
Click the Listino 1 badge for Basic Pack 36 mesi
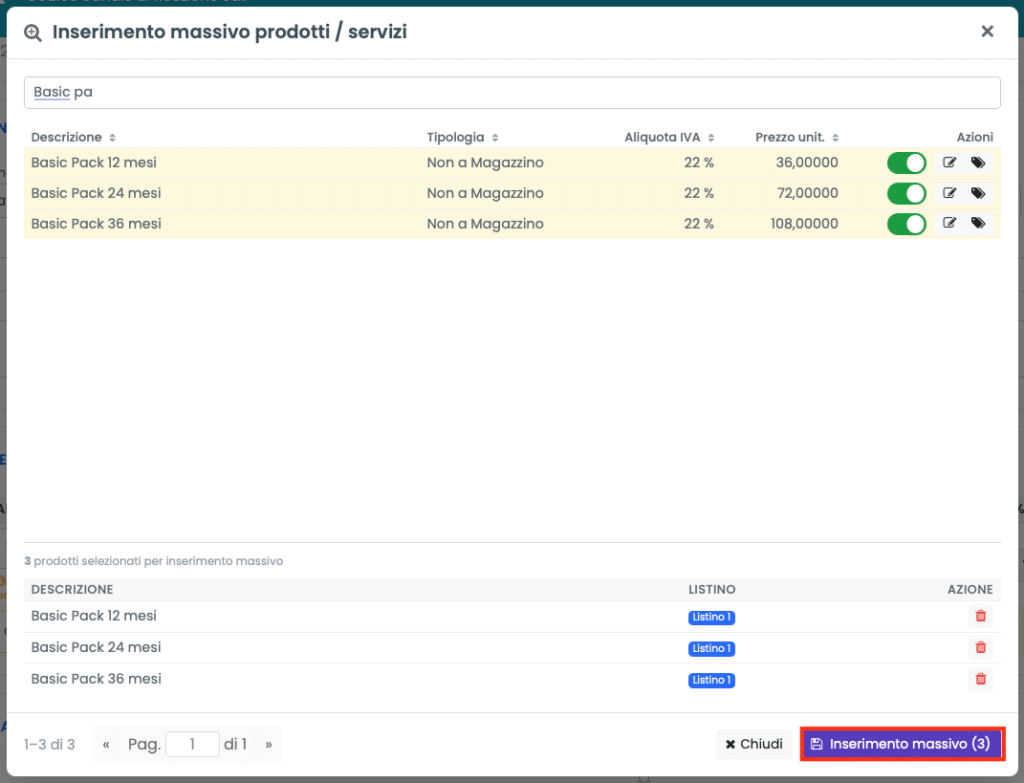point(711,680)
